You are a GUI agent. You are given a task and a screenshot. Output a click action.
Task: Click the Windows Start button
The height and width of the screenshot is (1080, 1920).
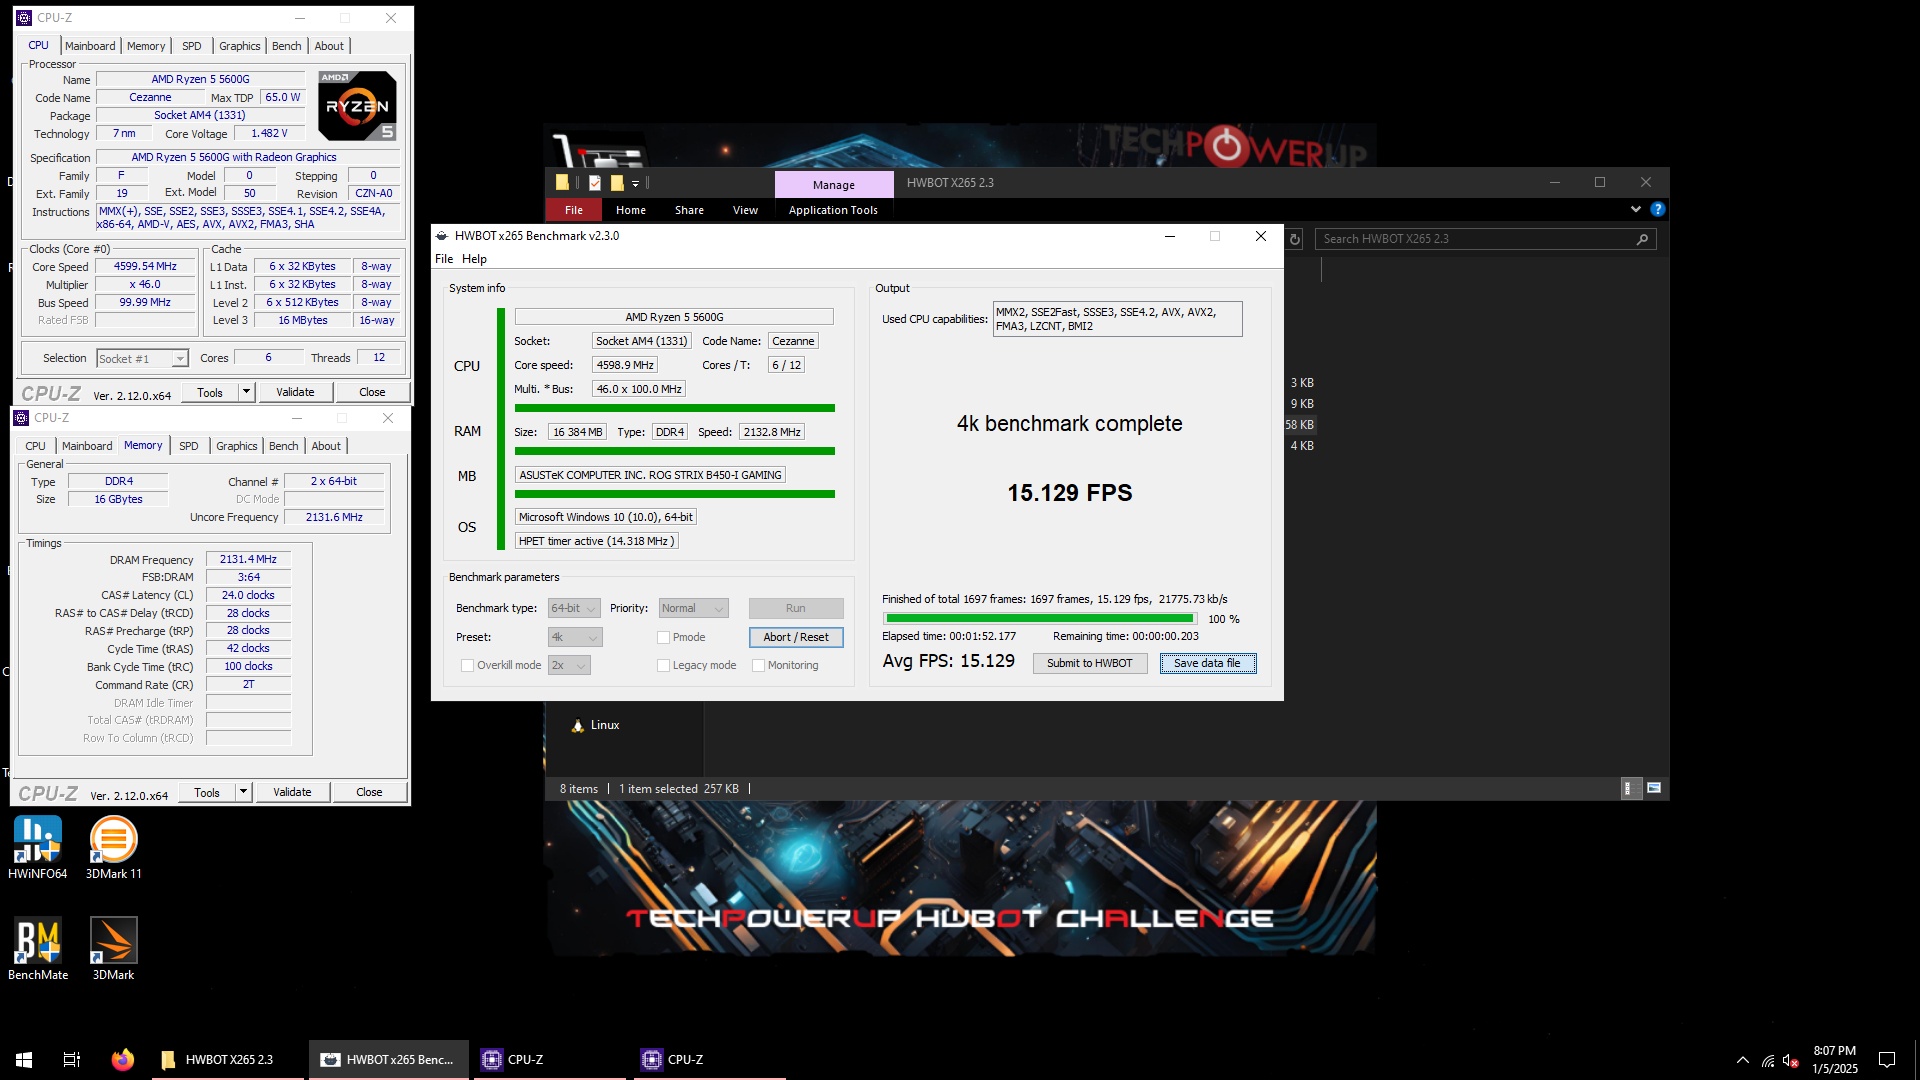pos(24,1059)
